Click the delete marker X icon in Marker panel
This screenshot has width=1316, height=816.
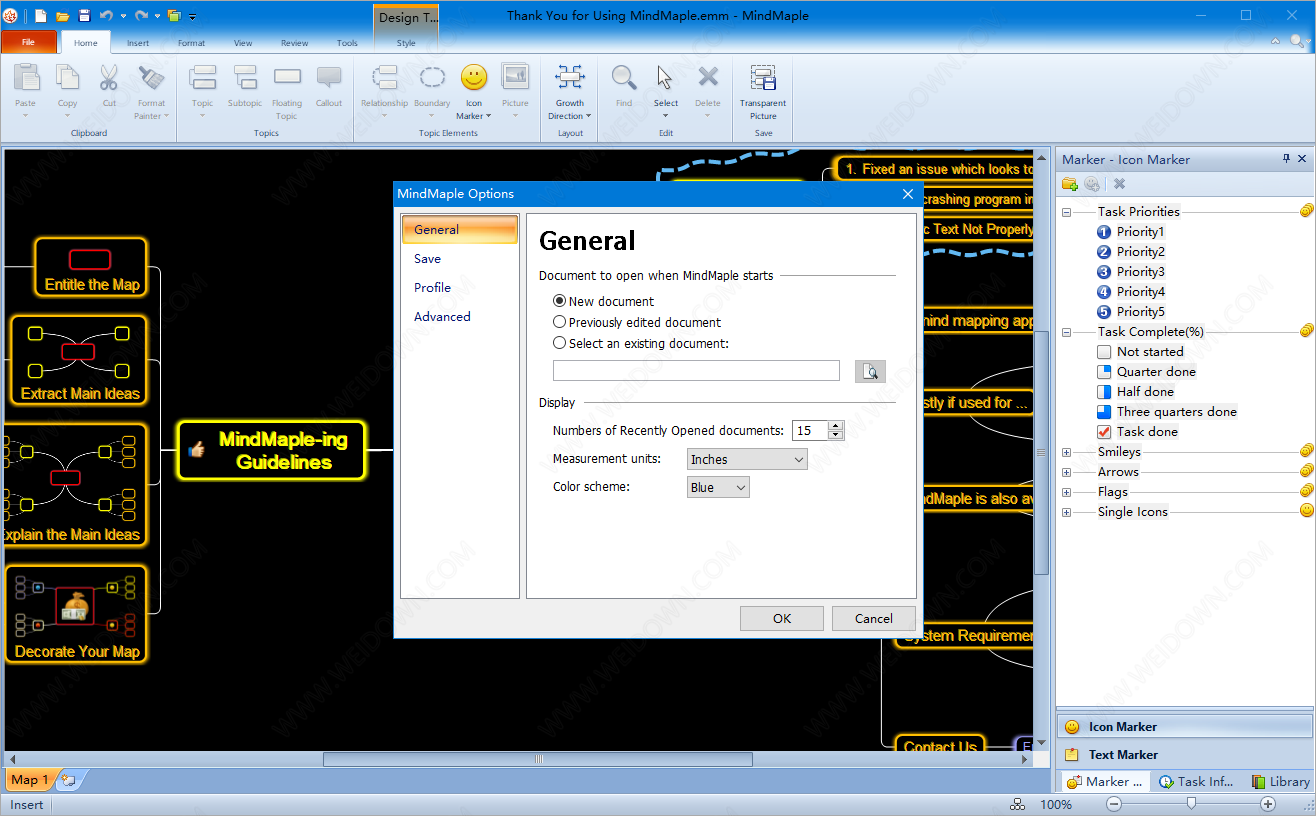coord(1119,184)
